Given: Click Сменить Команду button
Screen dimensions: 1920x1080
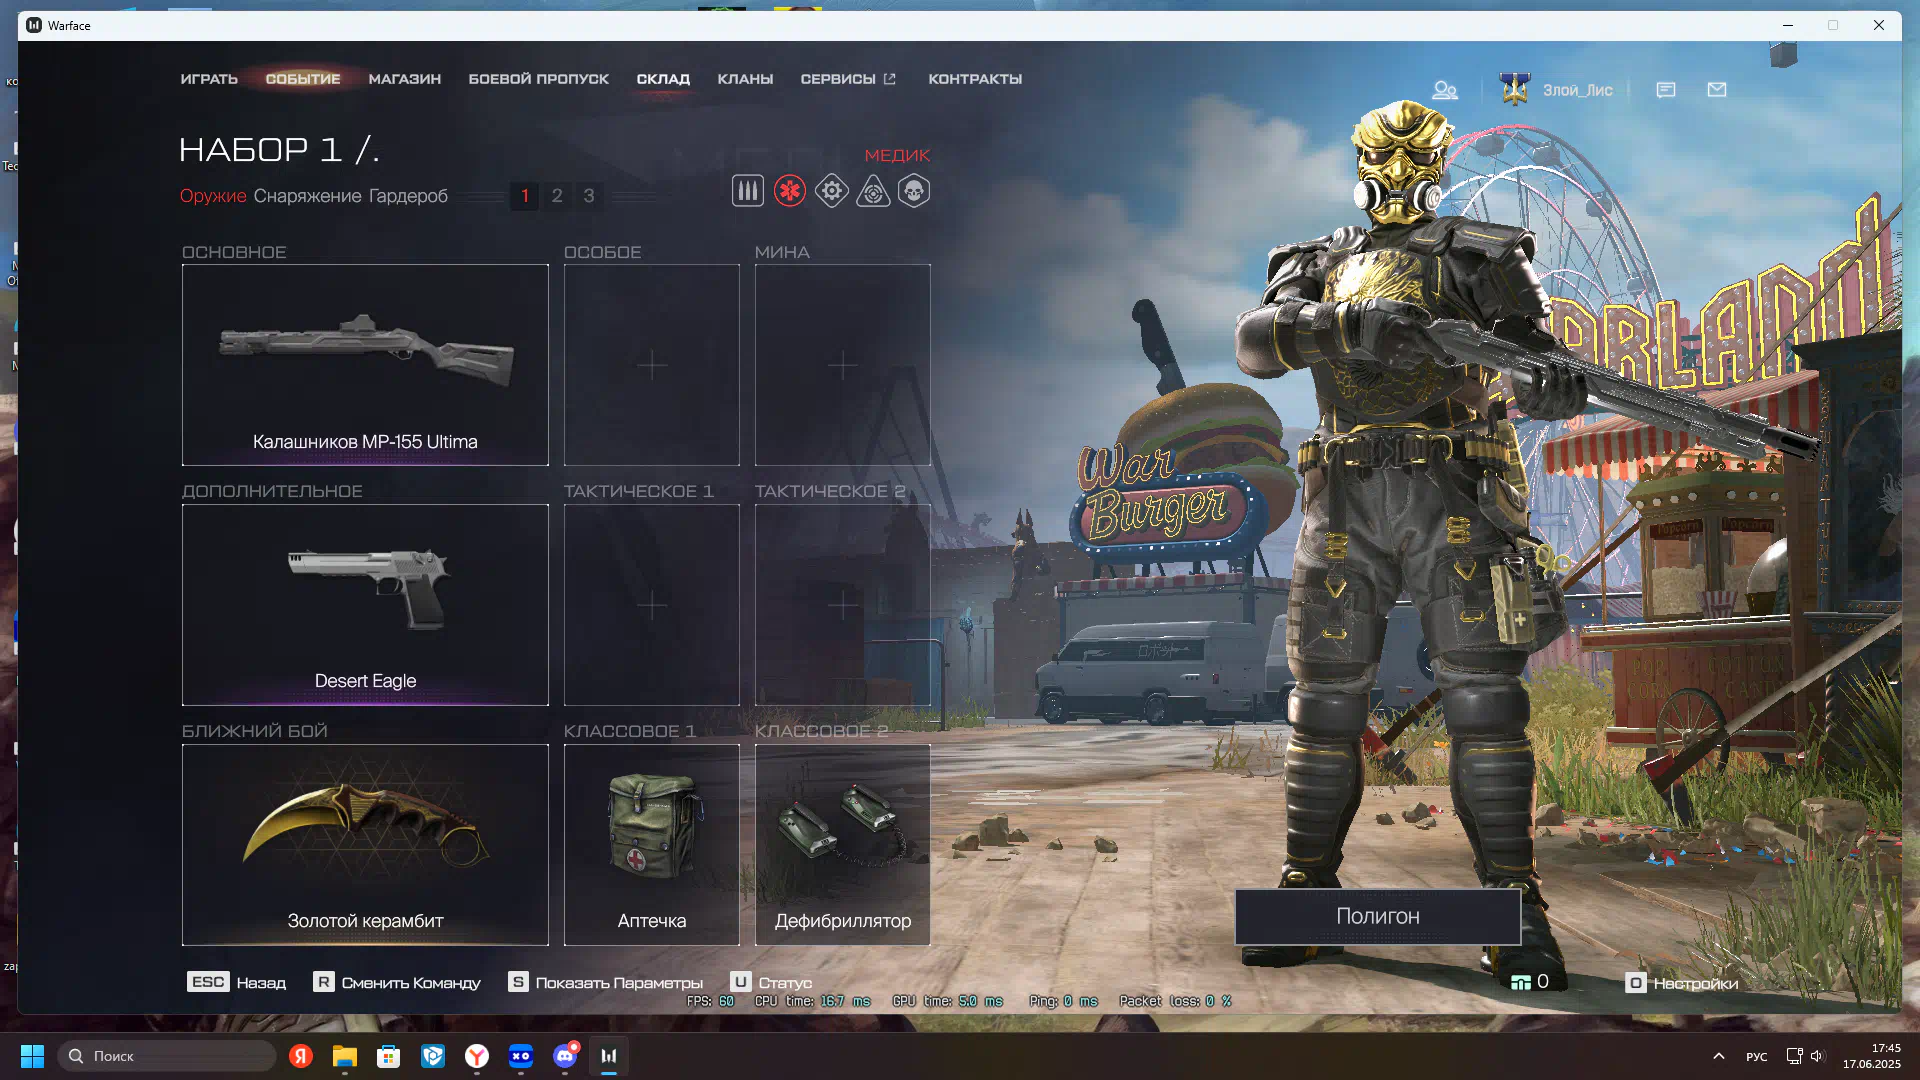Looking at the screenshot, I should click(397, 983).
